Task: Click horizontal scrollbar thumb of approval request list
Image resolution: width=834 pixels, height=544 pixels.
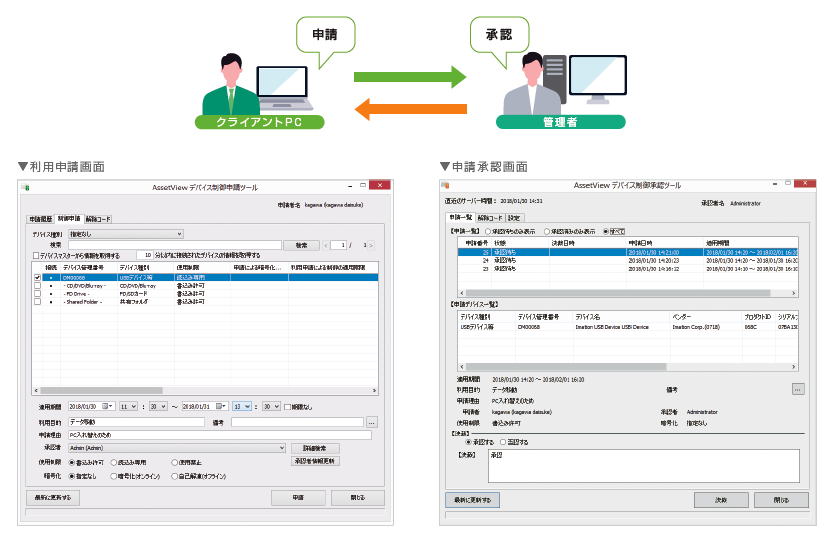Action: tap(618, 293)
